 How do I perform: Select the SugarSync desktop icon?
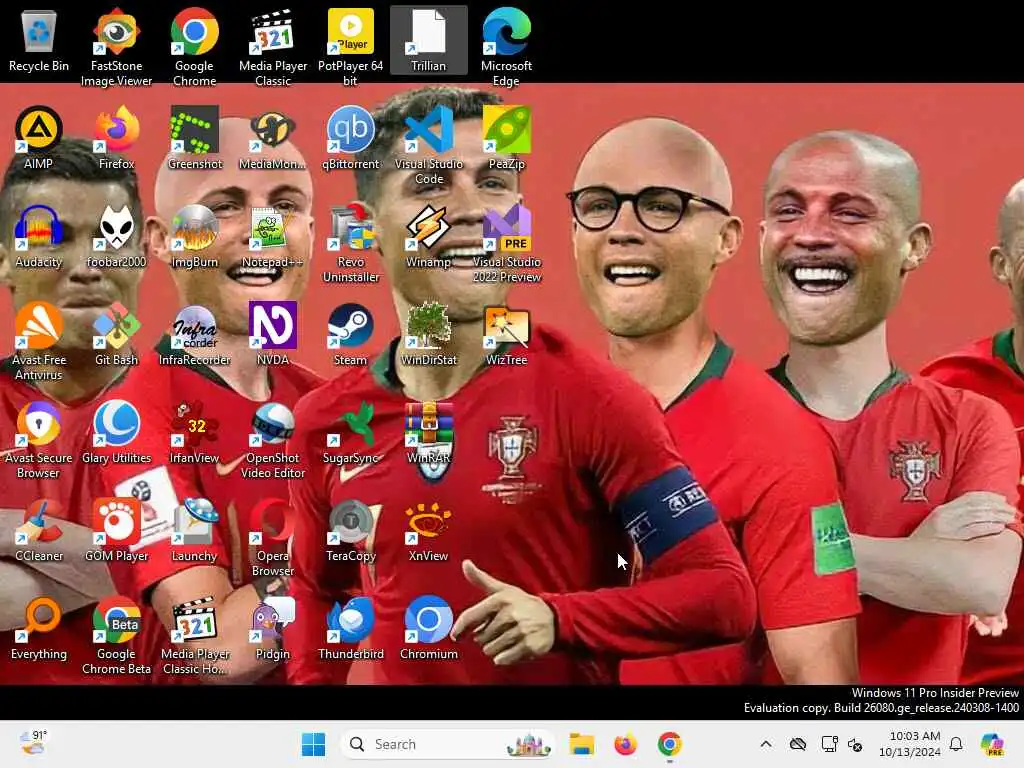(x=351, y=432)
